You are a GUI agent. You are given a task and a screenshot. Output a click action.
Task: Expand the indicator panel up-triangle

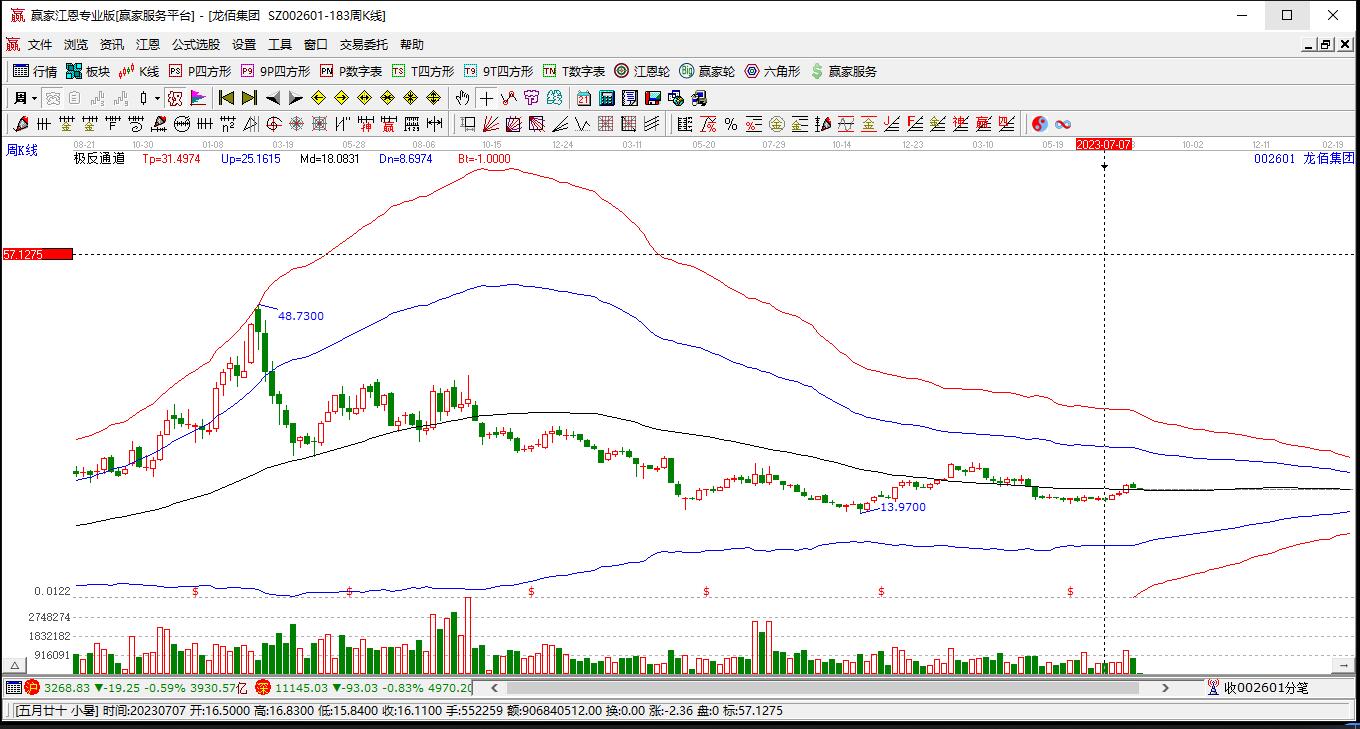pos(15,665)
